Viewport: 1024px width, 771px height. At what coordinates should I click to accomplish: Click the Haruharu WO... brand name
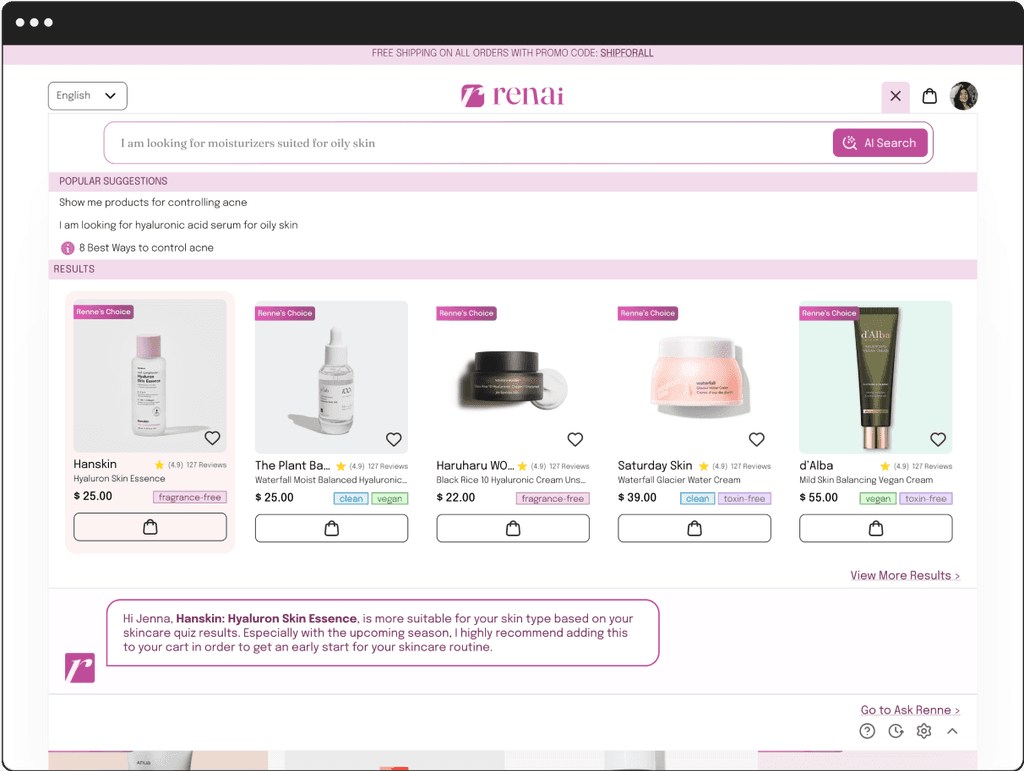[475, 465]
